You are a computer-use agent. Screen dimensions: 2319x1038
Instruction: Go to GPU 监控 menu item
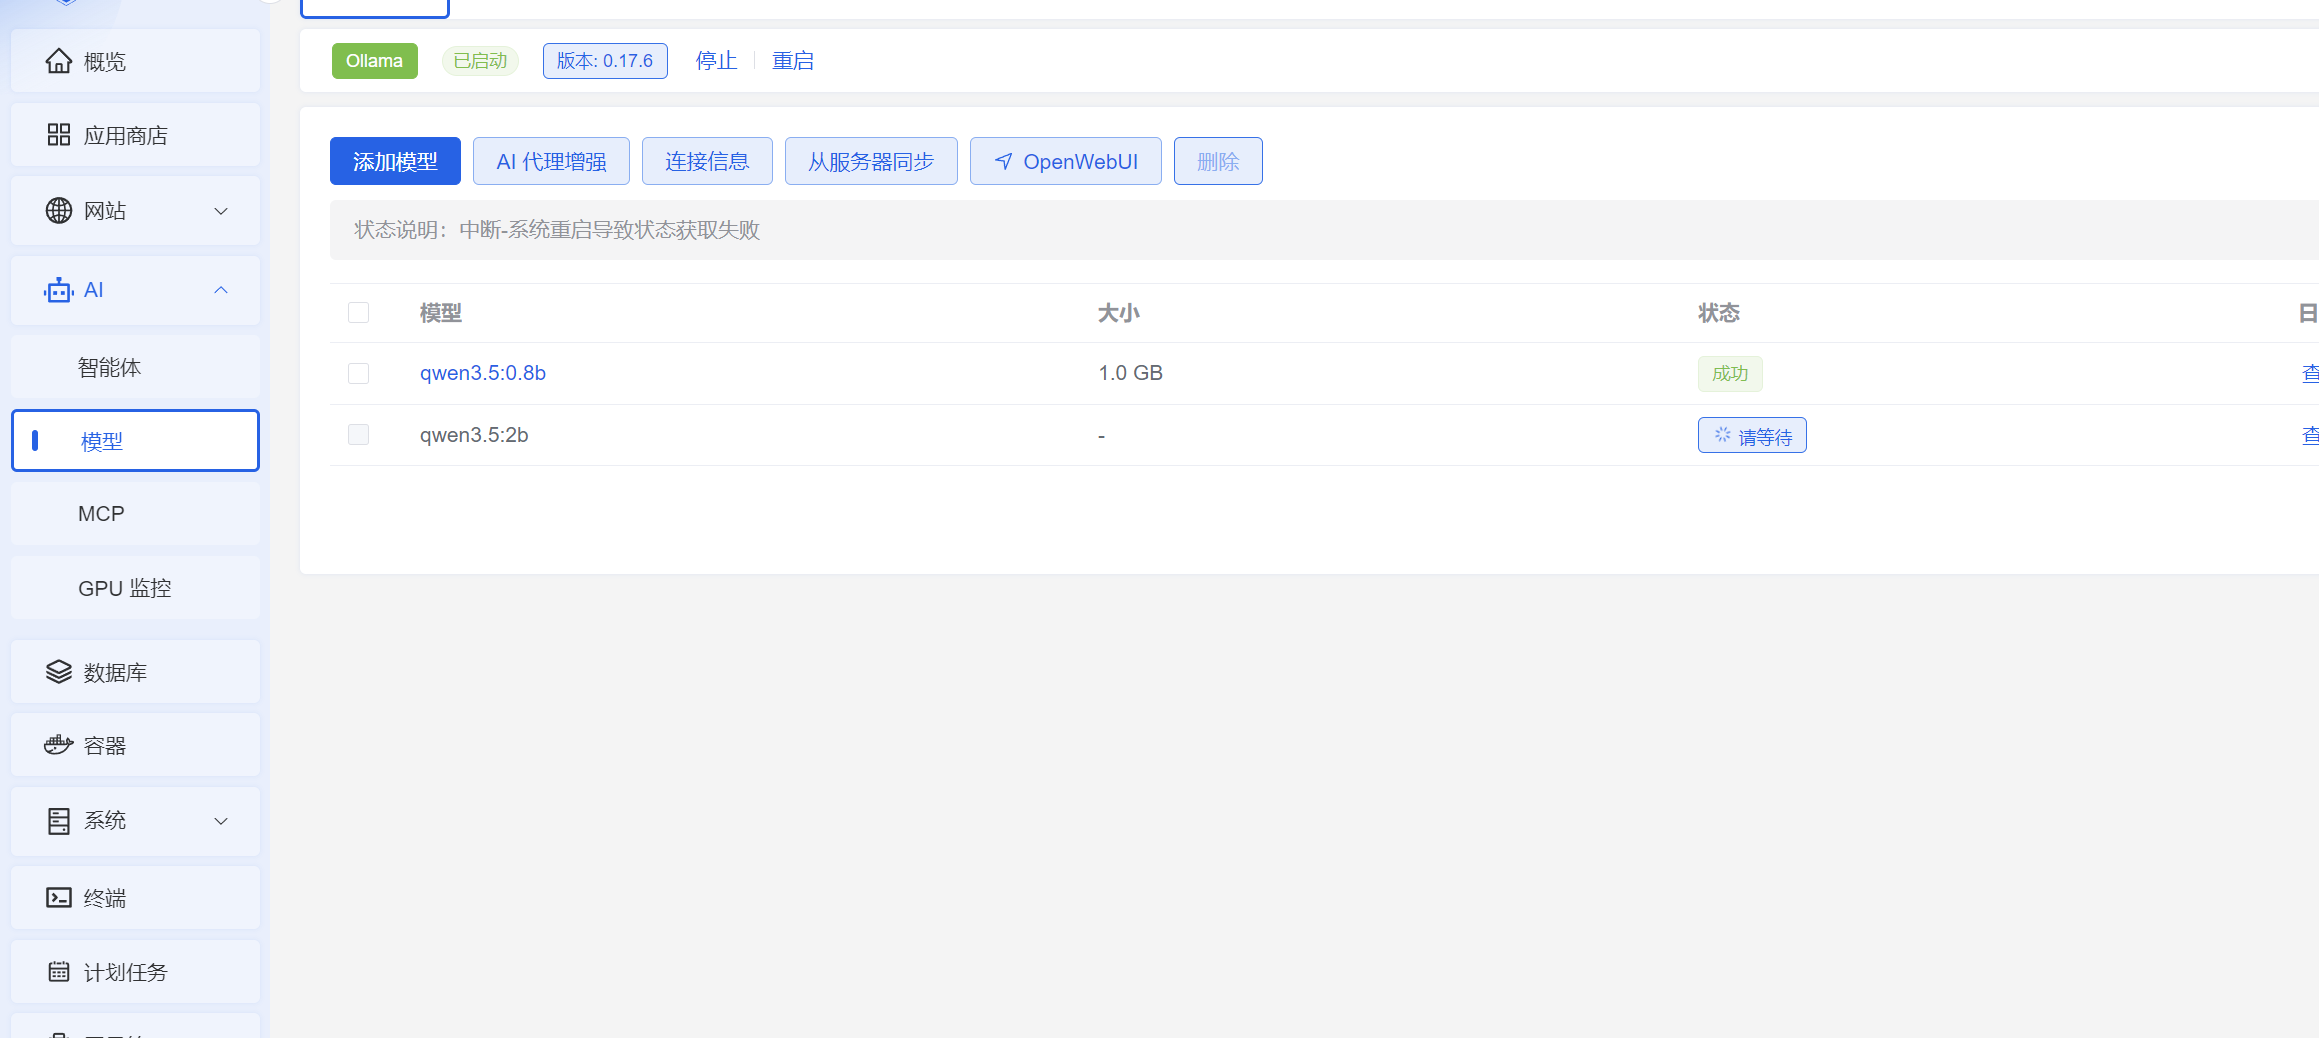125,588
